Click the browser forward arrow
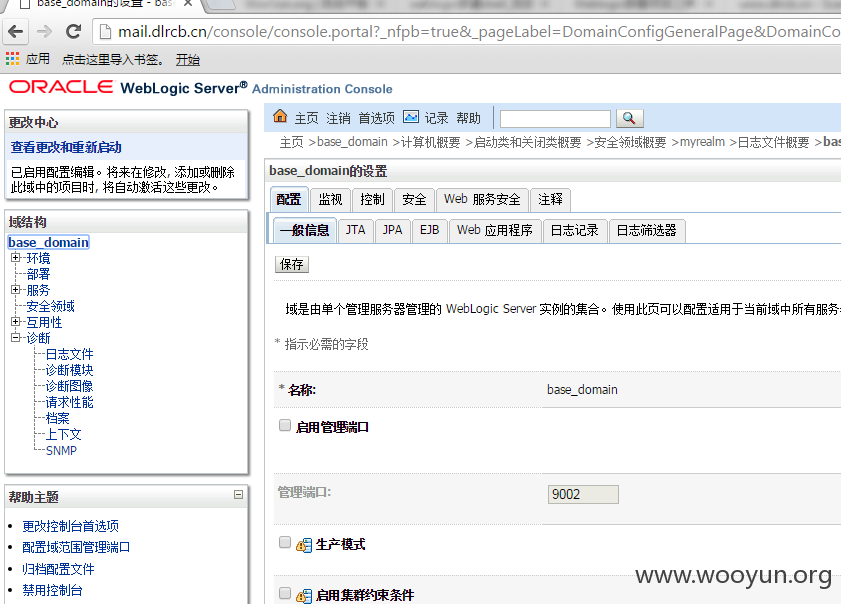The height and width of the screenshot is (604, 841). coord(45,32)
